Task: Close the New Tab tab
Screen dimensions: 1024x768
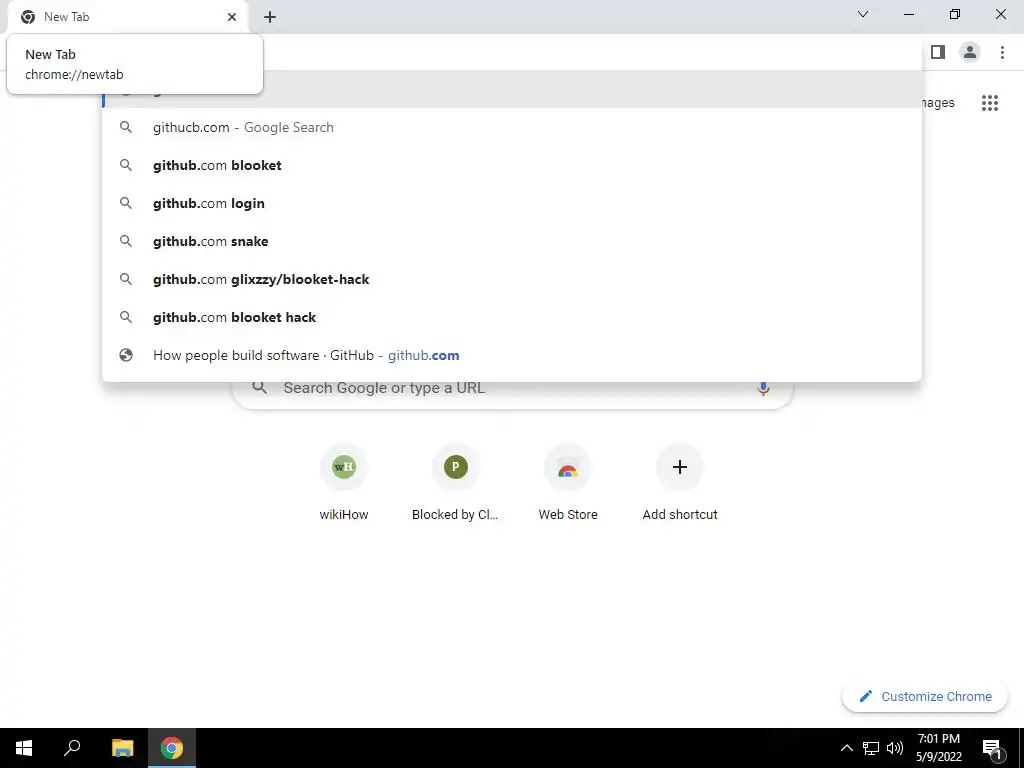Action: click(232, 17)
